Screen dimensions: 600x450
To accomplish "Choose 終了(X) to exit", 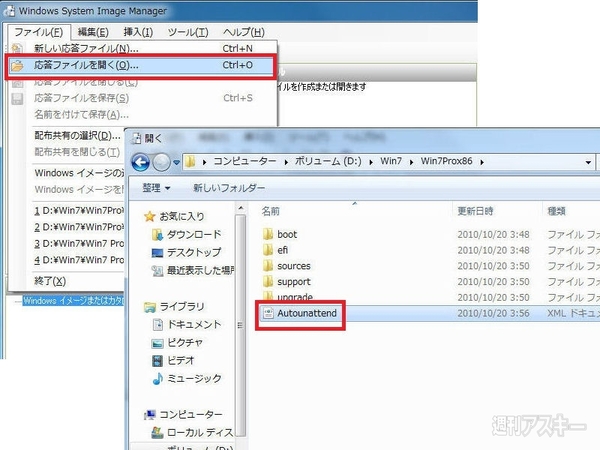I will pyautogui.click(x=50, y=281).
